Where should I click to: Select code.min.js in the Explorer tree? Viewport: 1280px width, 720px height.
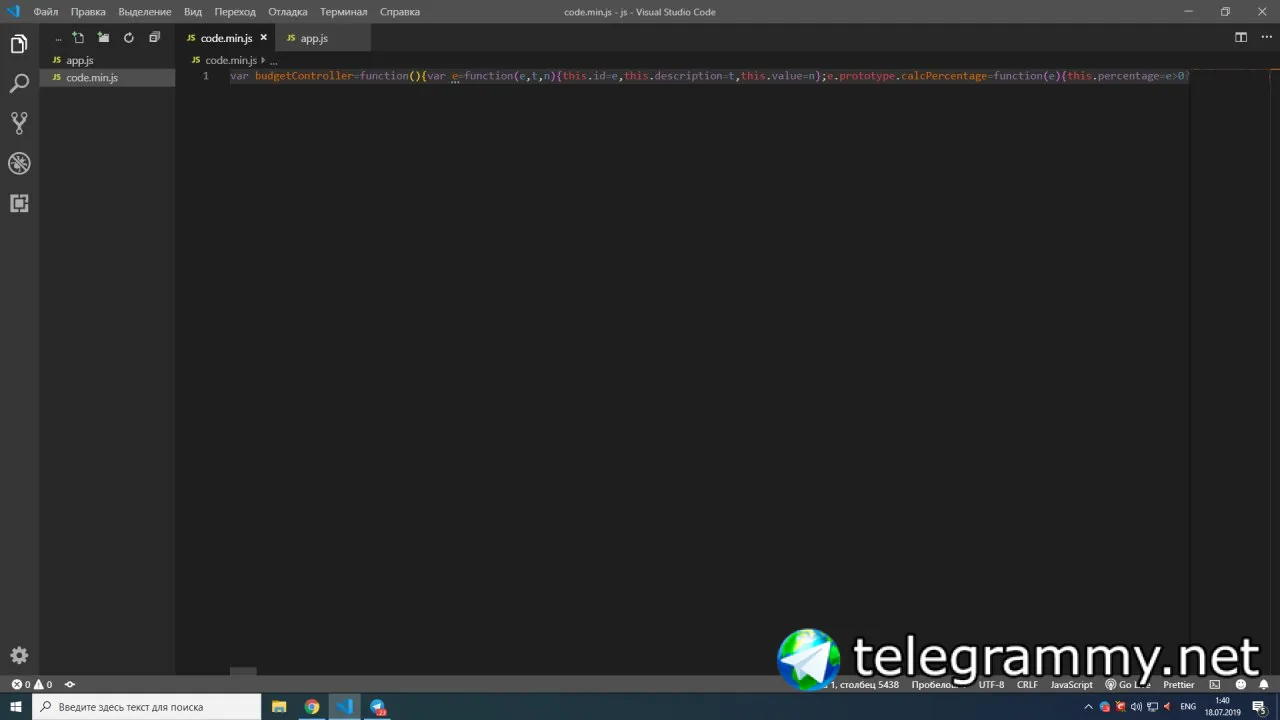(x=107, y=78)
